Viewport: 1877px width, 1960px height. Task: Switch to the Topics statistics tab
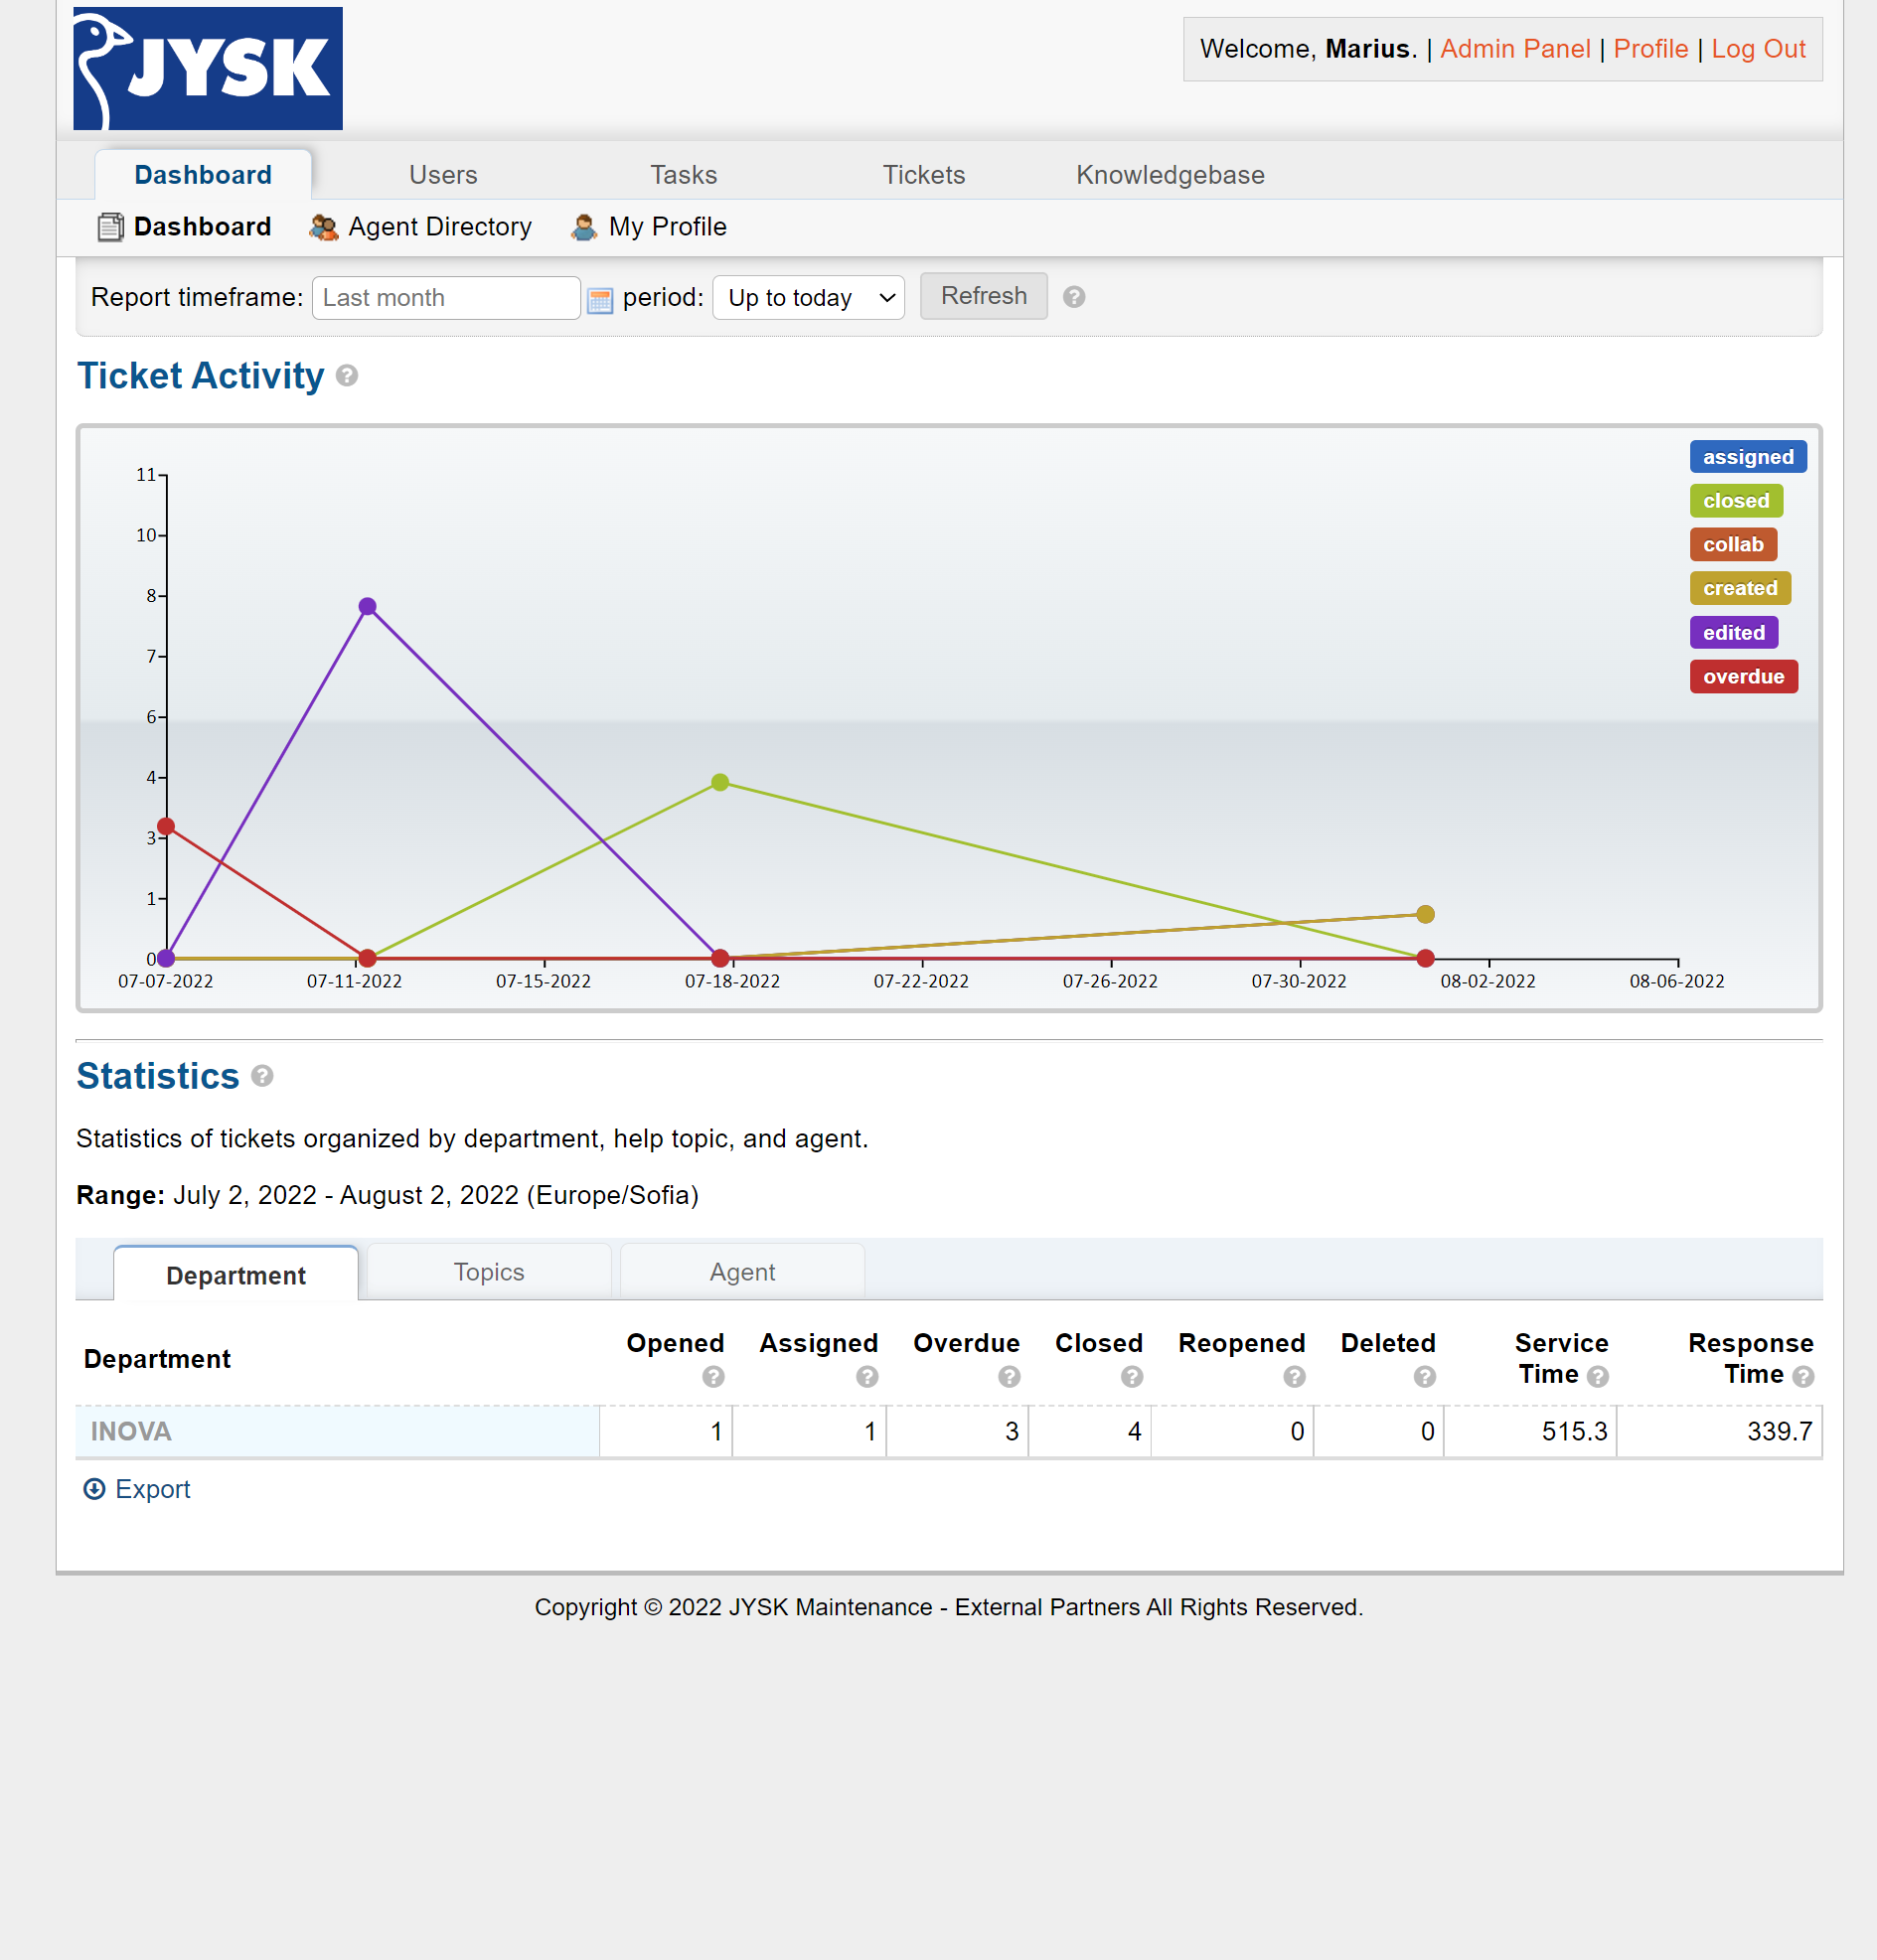[x=488, y=1272]
